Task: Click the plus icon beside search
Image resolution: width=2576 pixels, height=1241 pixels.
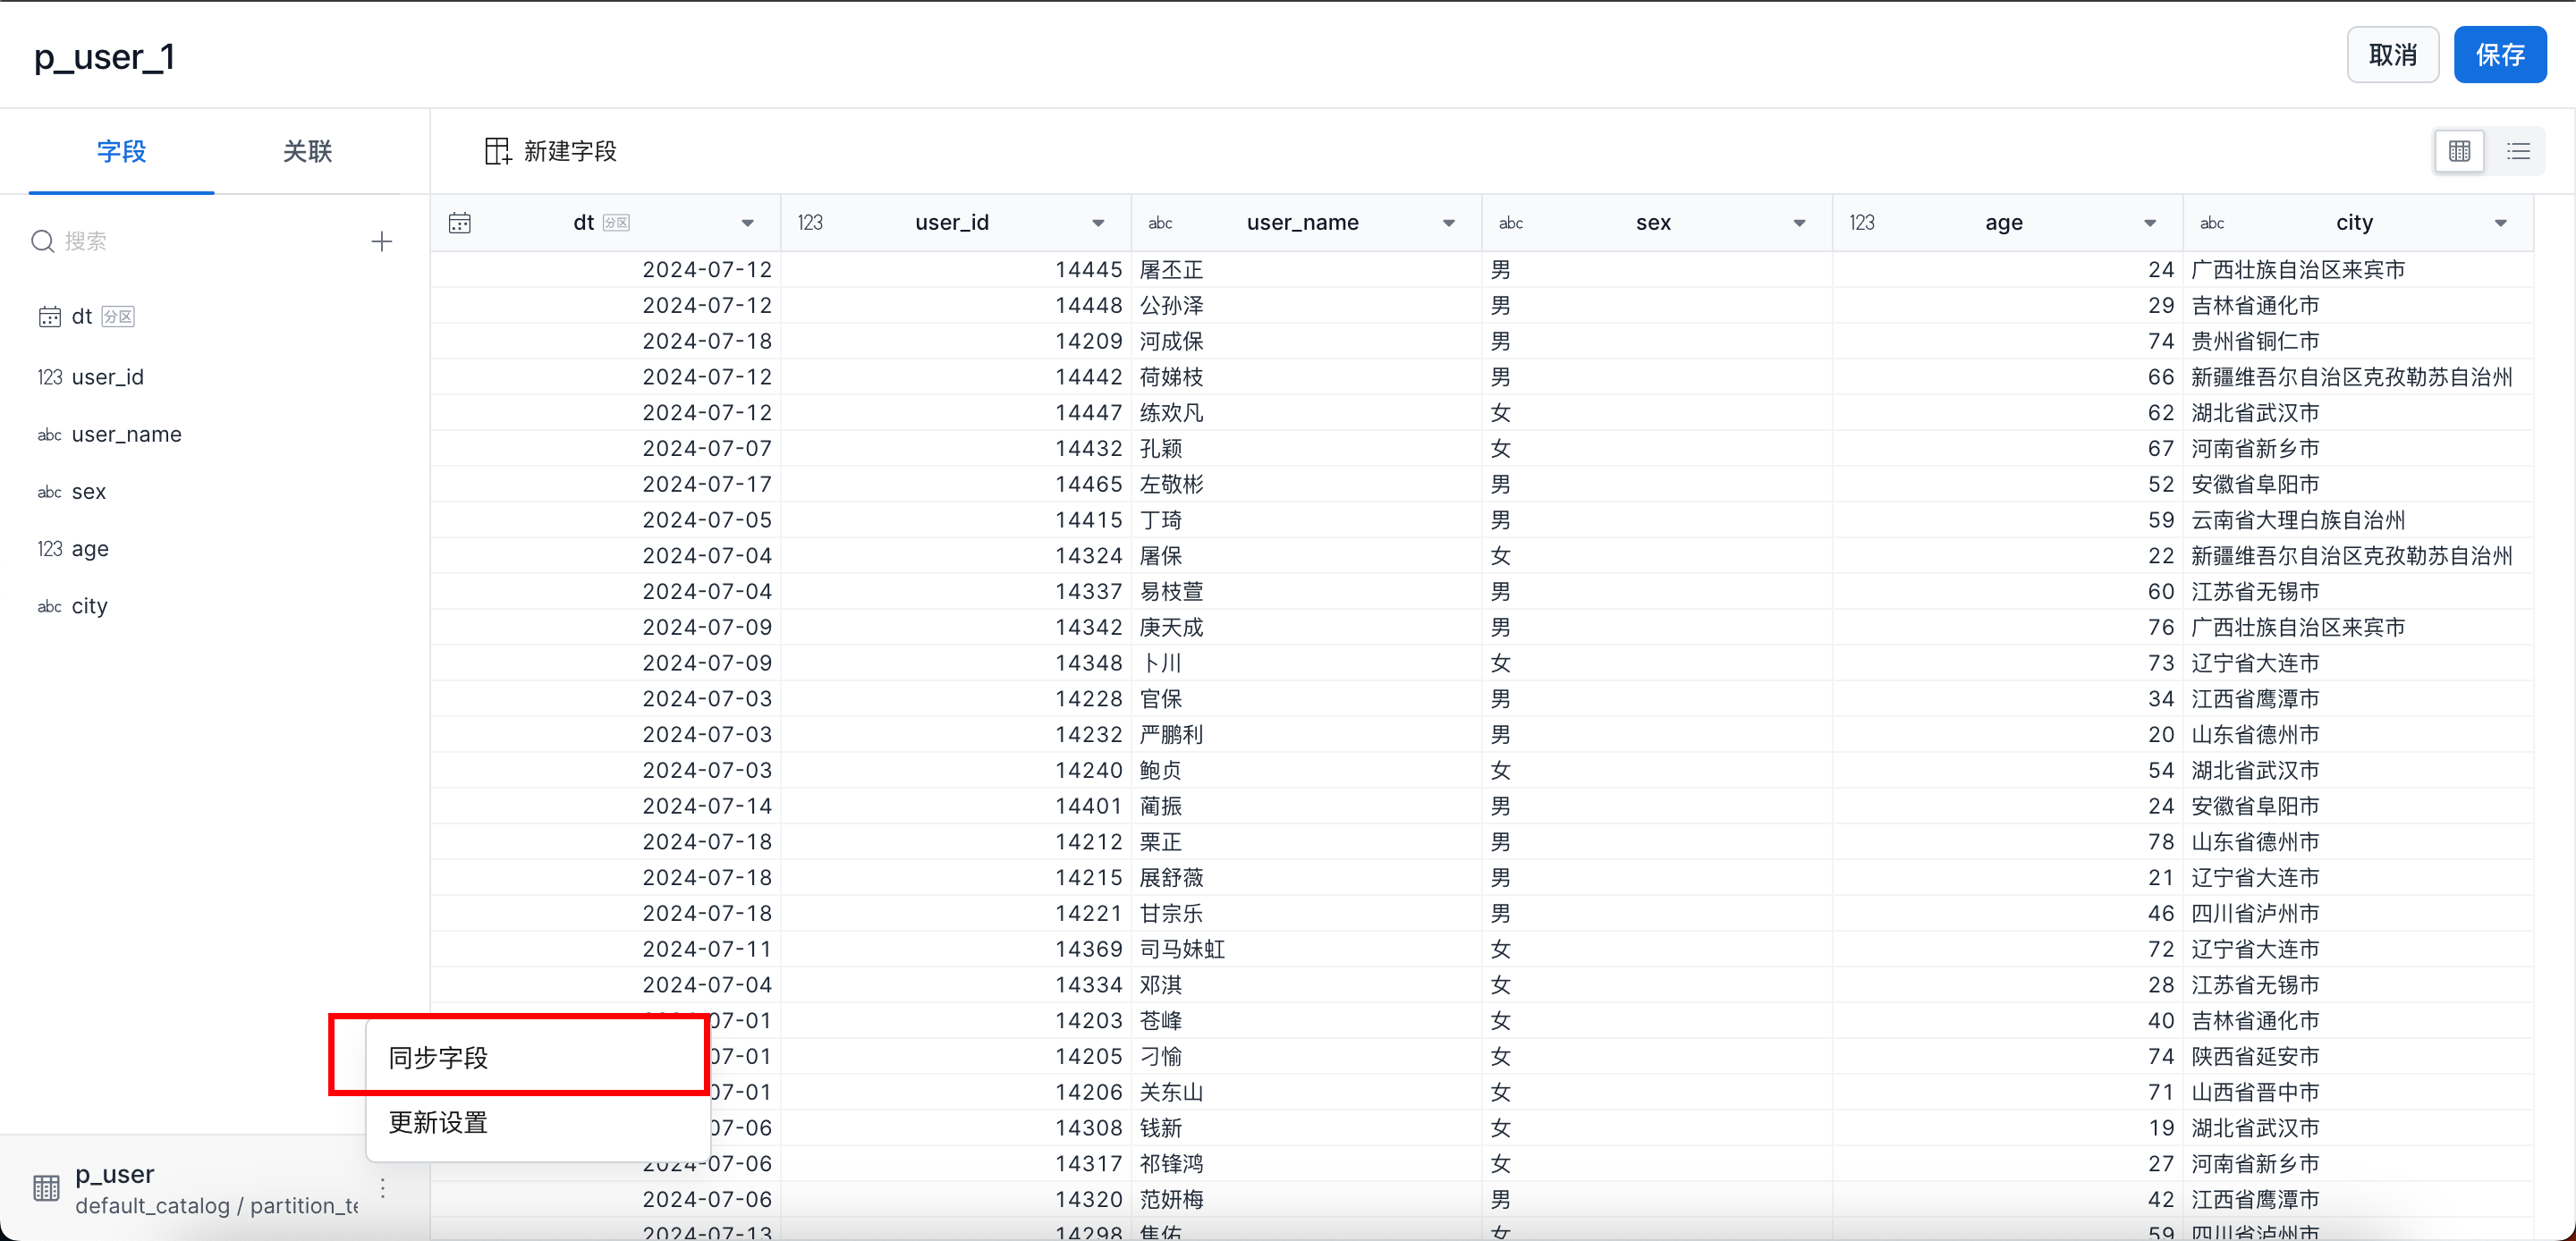Action: click(381, 241)
